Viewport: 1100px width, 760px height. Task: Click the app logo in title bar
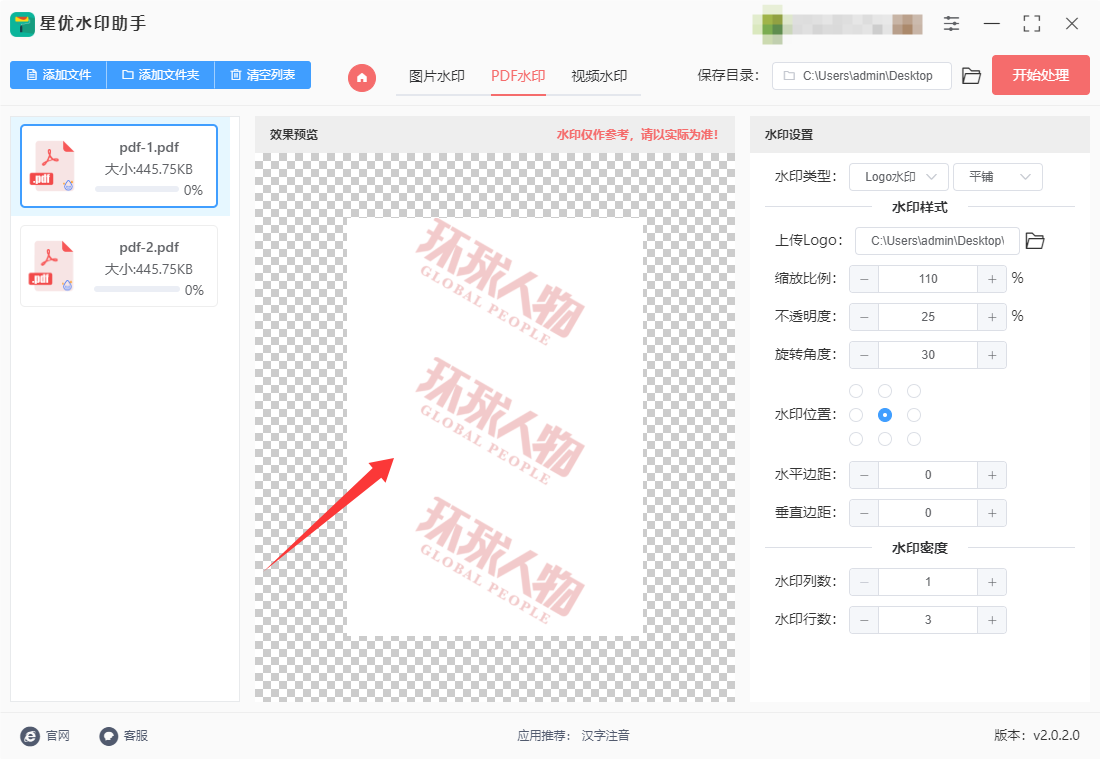click(22, 24)
